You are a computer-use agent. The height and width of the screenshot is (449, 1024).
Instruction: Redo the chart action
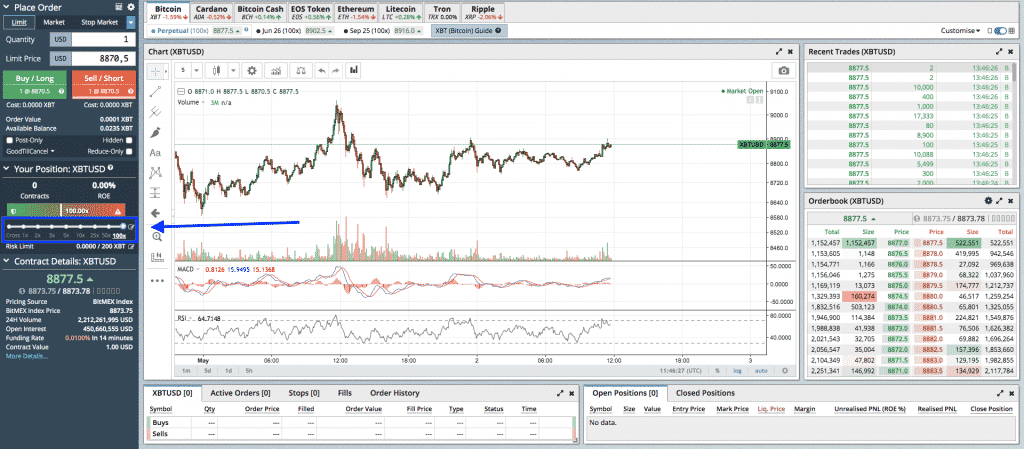point(336,70)
